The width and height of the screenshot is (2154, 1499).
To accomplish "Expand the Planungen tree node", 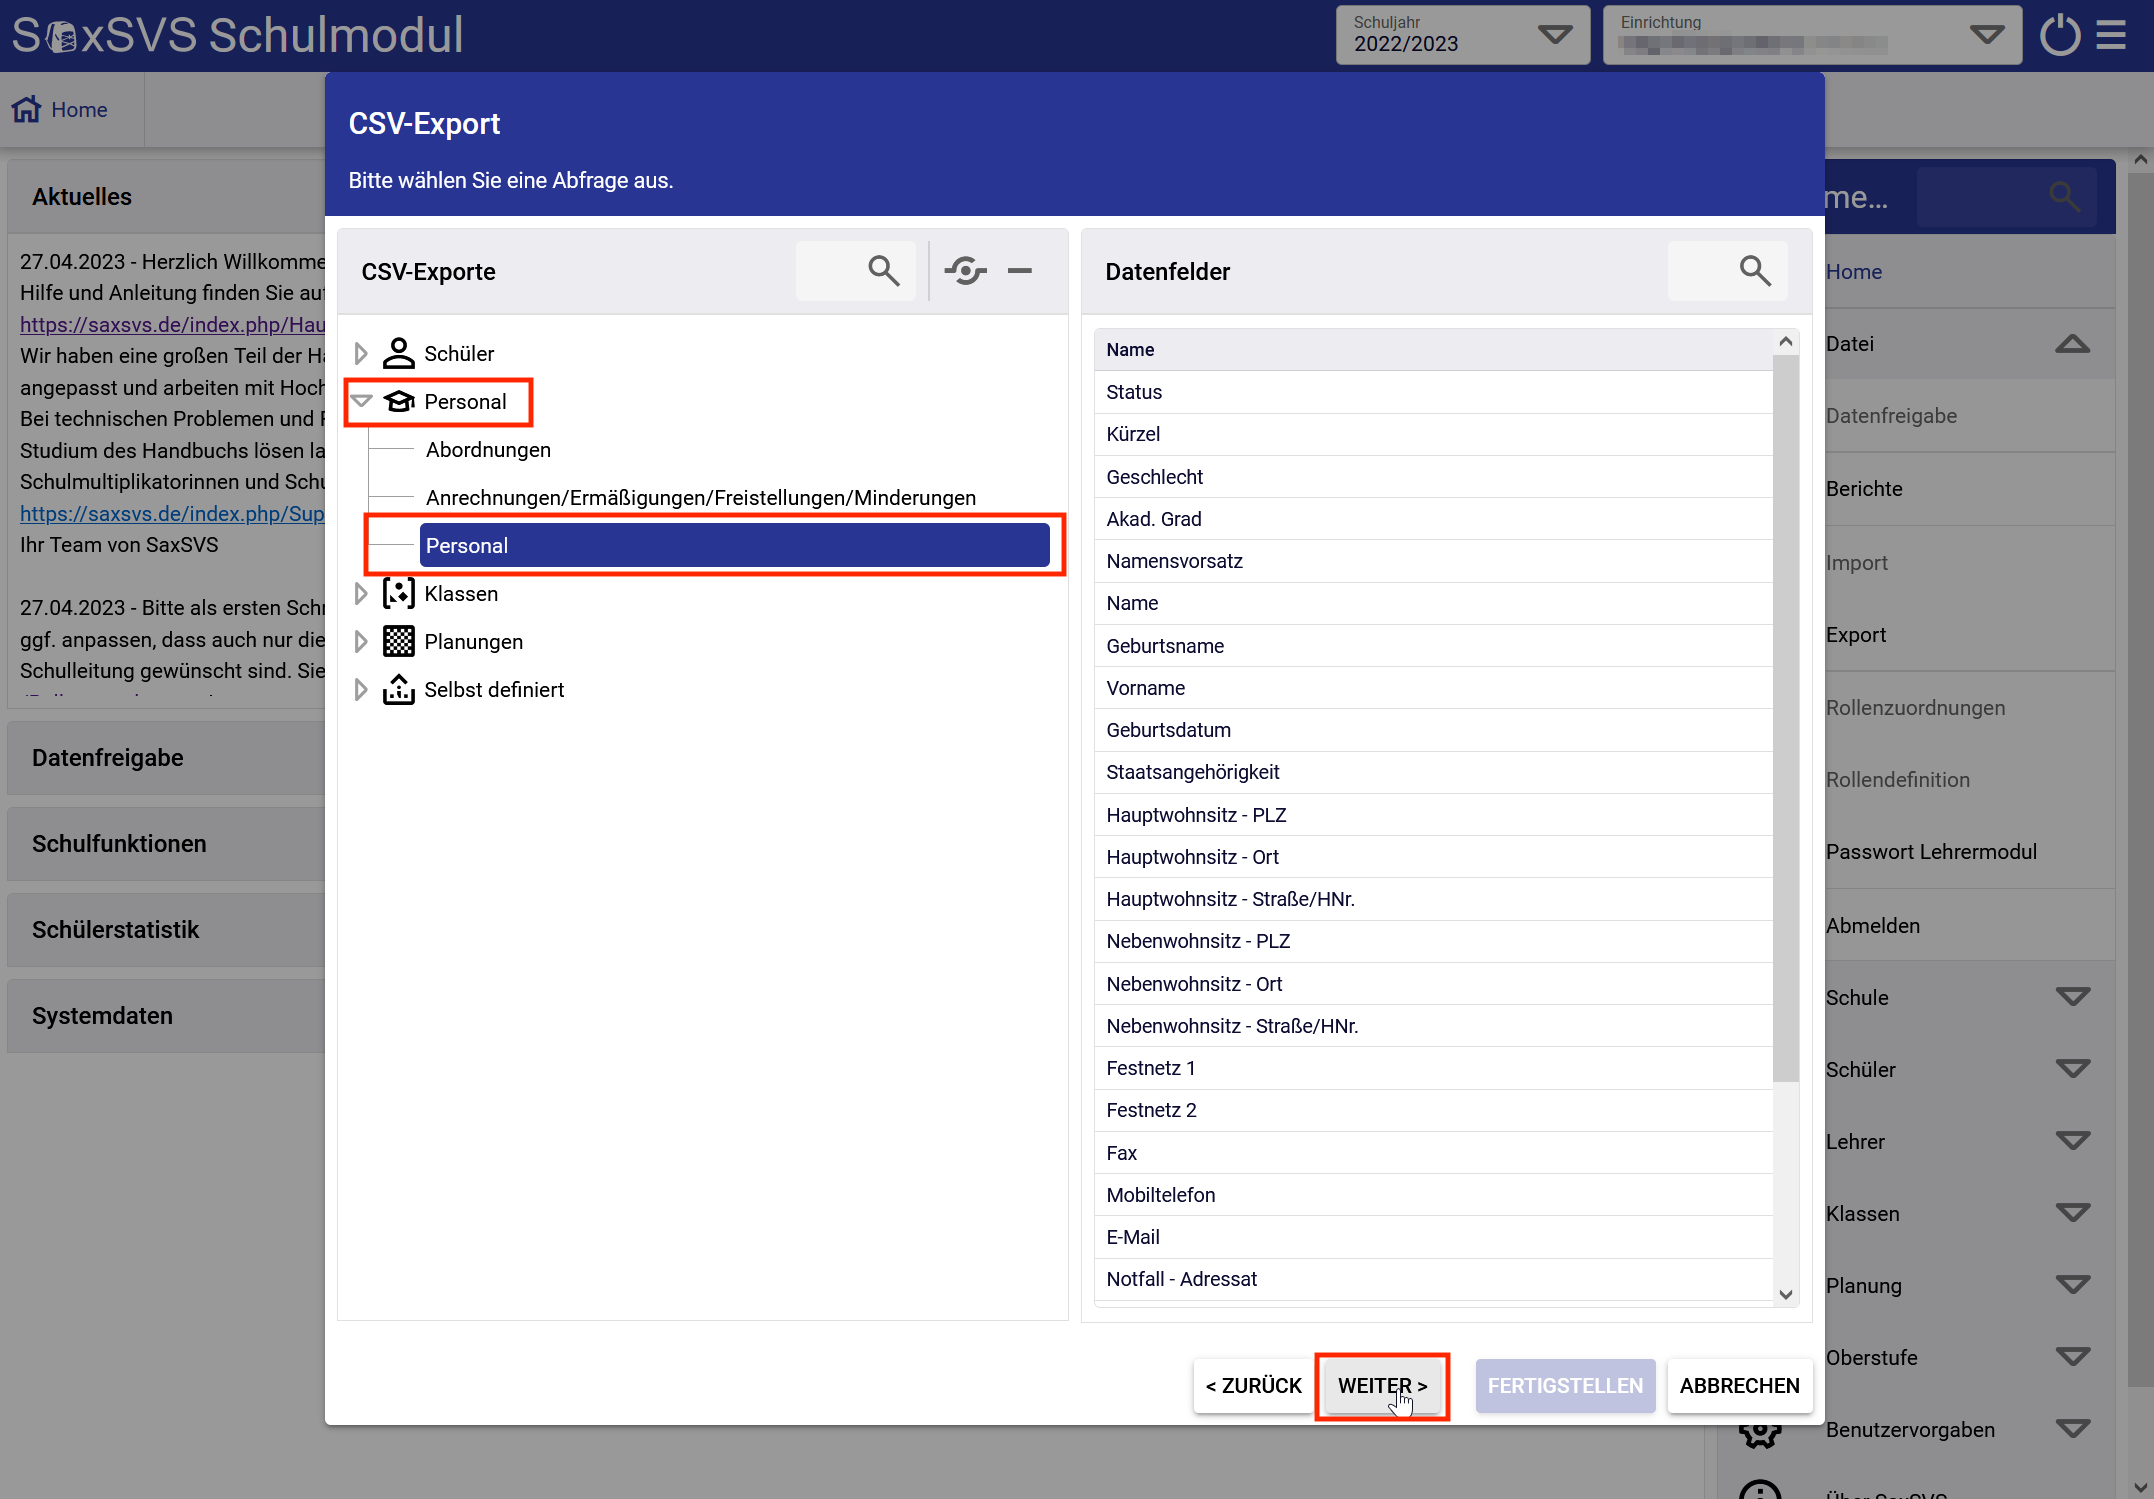I will coord(361,641).
